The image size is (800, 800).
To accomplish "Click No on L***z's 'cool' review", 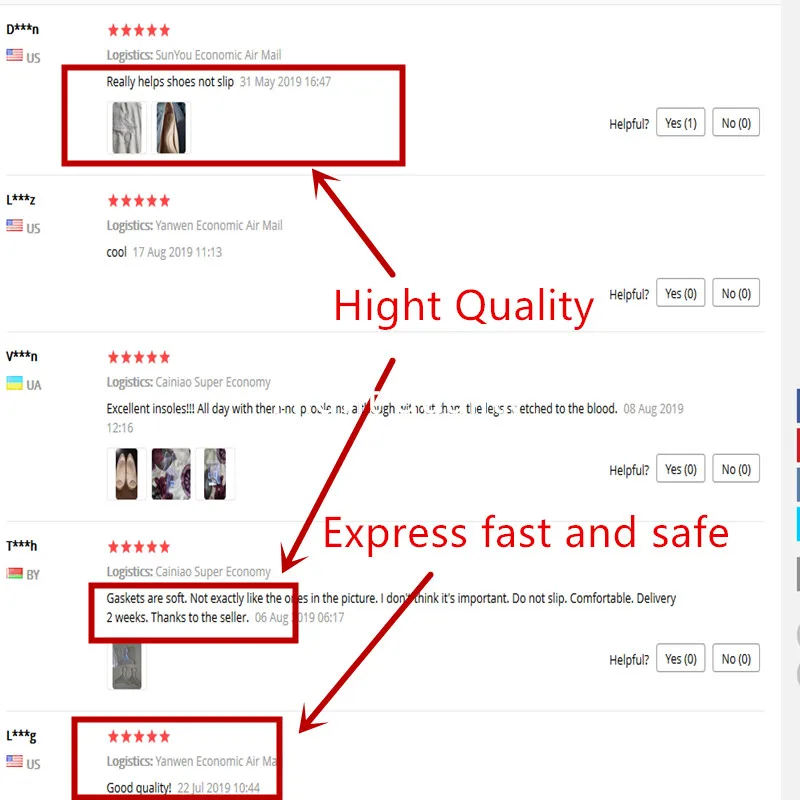I will 736,293.
